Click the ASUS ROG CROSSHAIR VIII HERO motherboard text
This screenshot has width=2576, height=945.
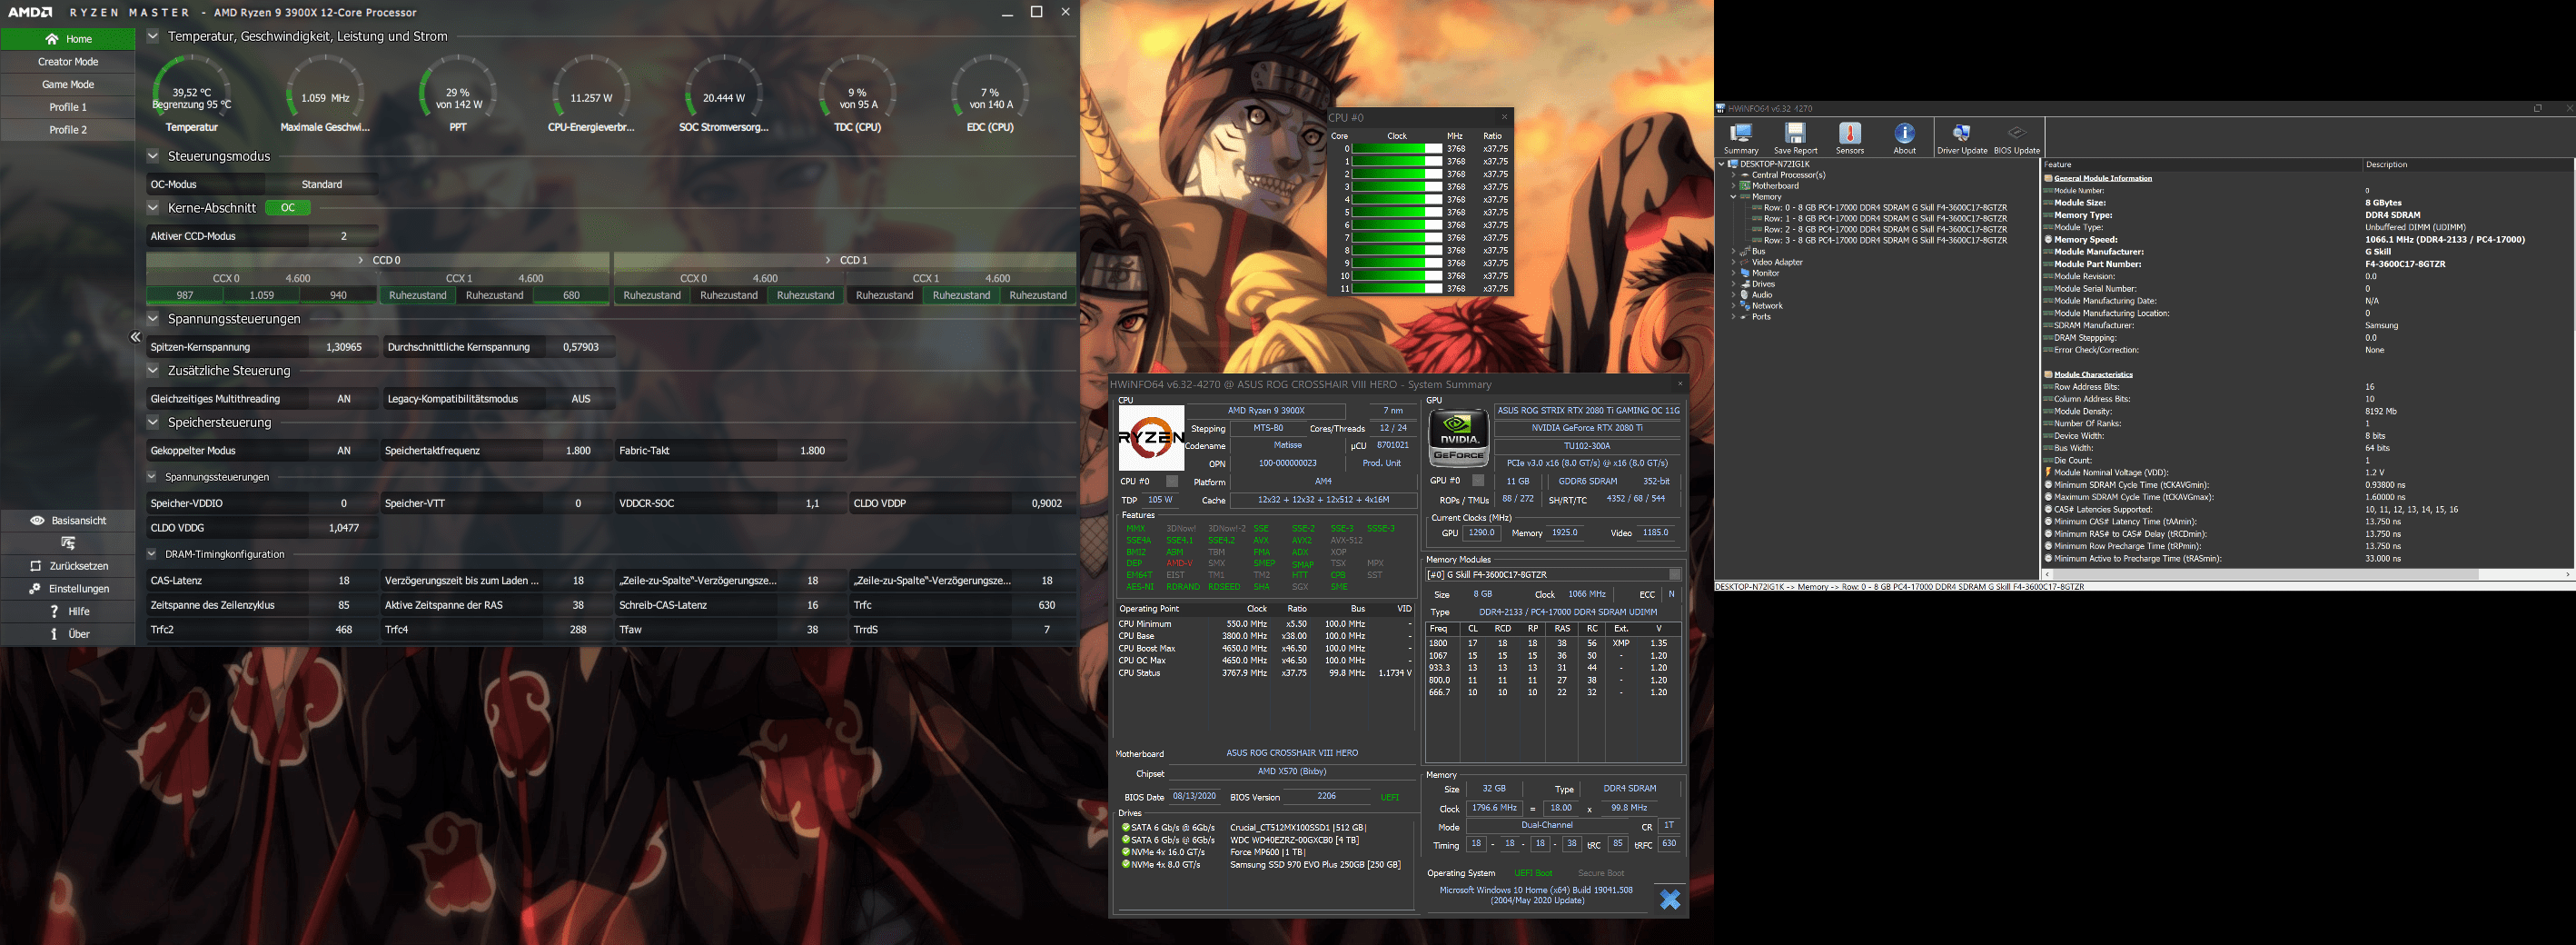(1292, 753)
